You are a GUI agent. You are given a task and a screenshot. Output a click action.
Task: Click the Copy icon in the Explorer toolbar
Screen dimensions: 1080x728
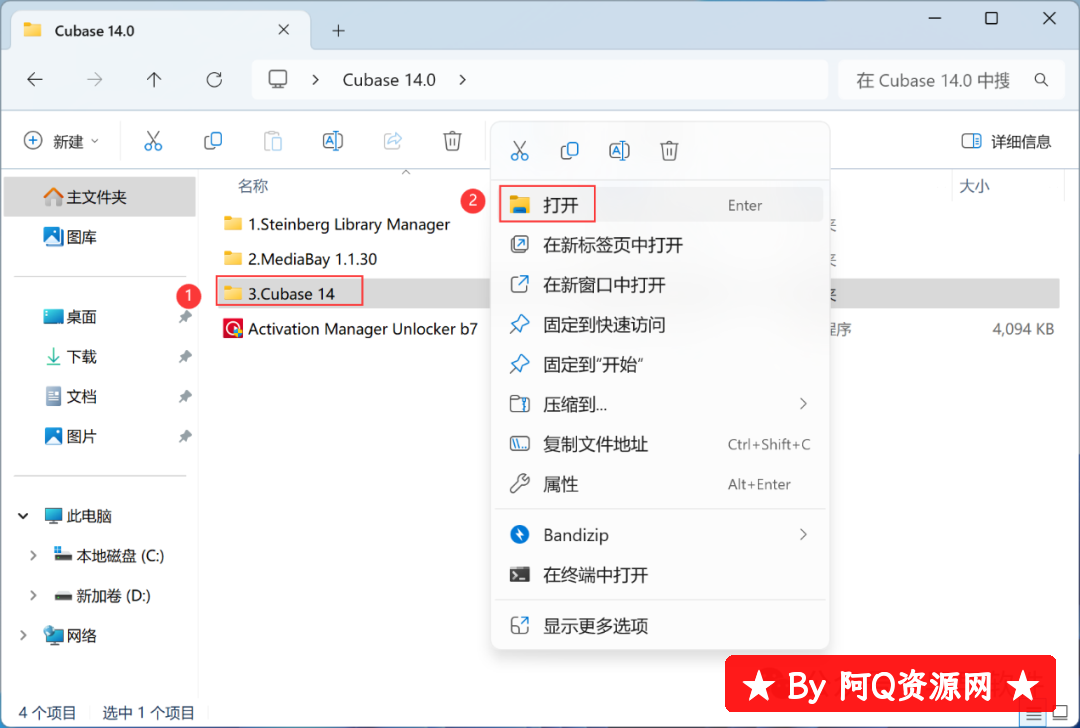click(213, 141)
